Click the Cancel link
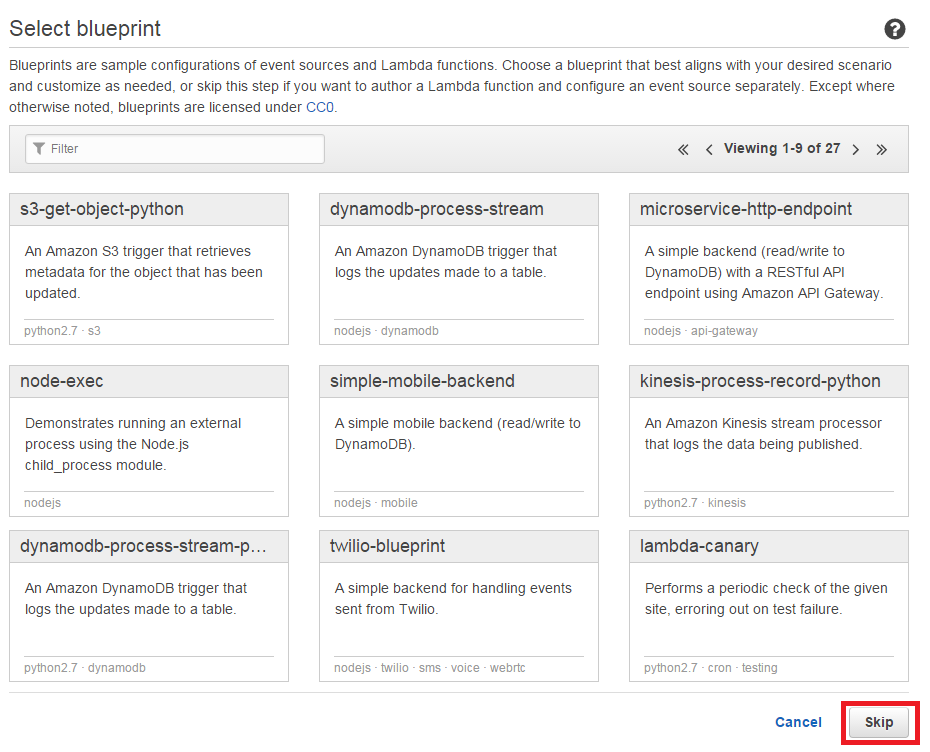 point(798,722)
